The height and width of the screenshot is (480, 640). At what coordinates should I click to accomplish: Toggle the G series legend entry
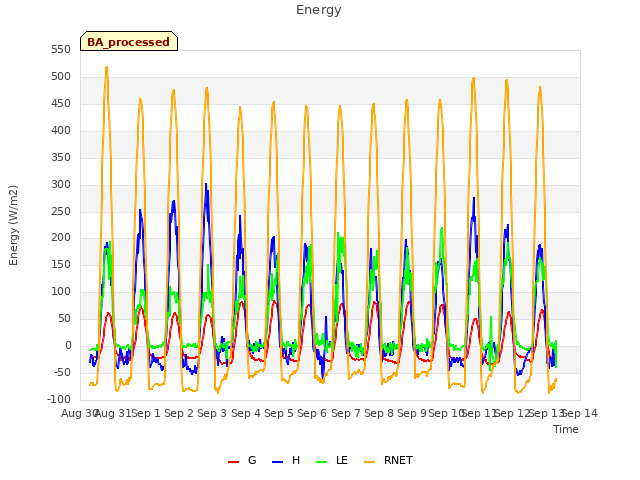click(x=242, y=460)
